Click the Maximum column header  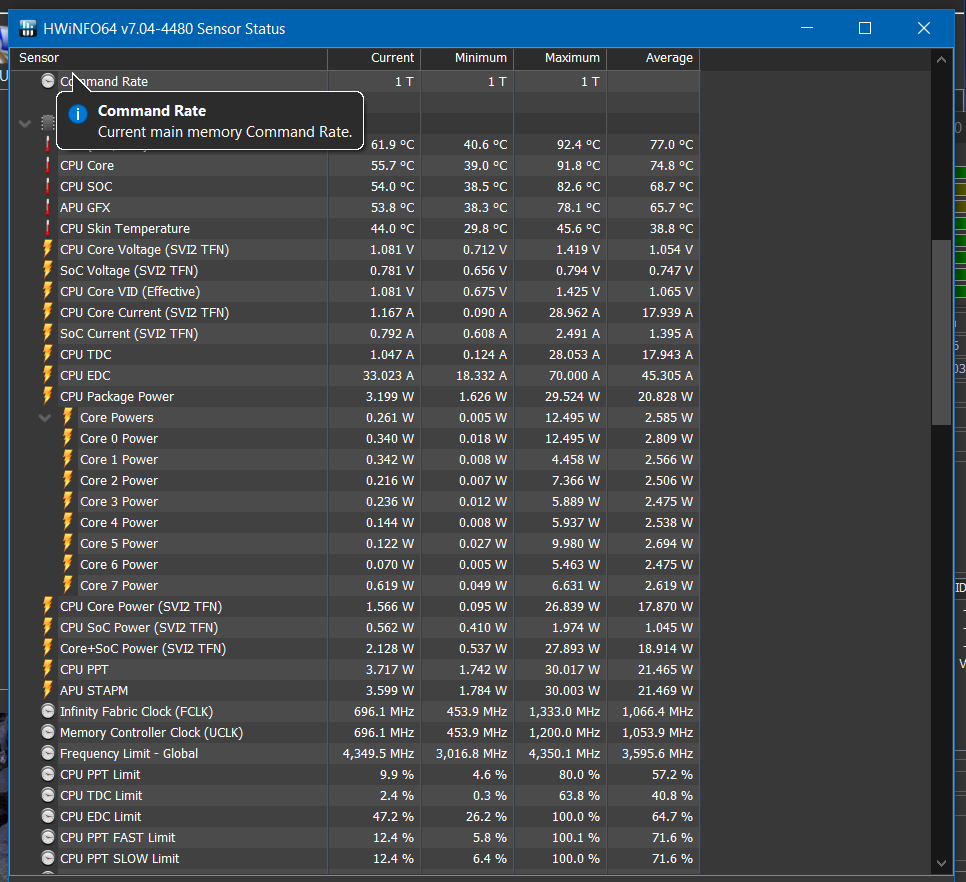pos(560,58)
